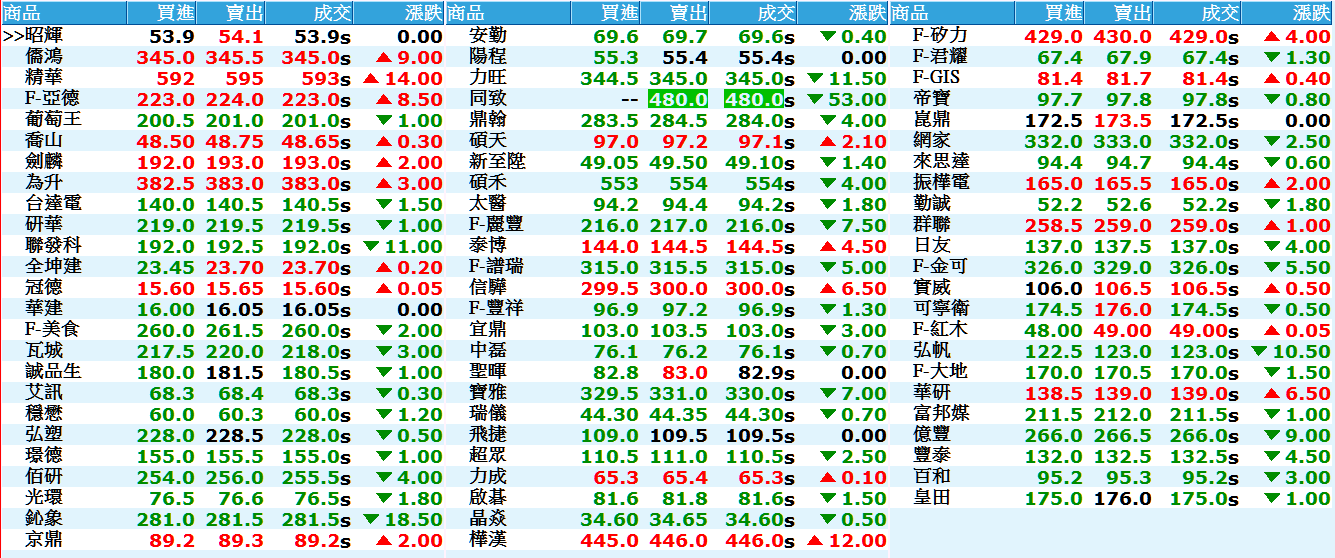
Task: Select the 昭輝 stock marked with >>
Action: click(x=44, y=37)
